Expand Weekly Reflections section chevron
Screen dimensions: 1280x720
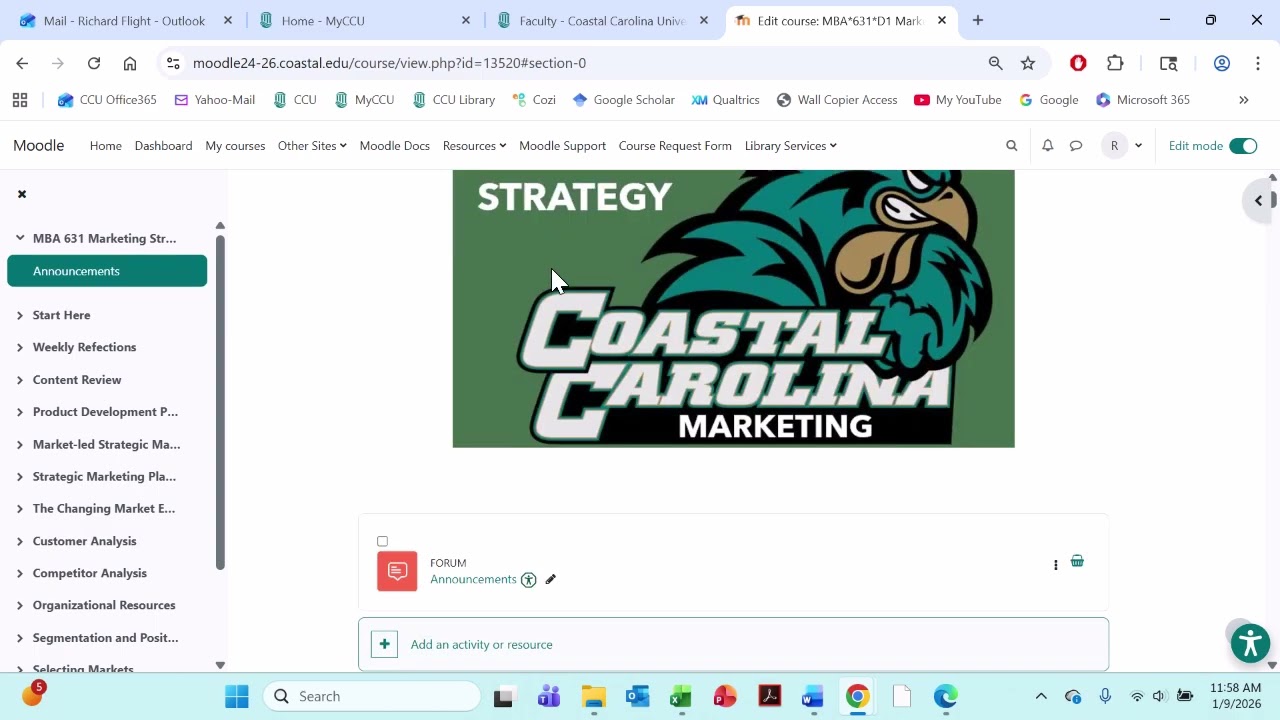pos(20,347)
